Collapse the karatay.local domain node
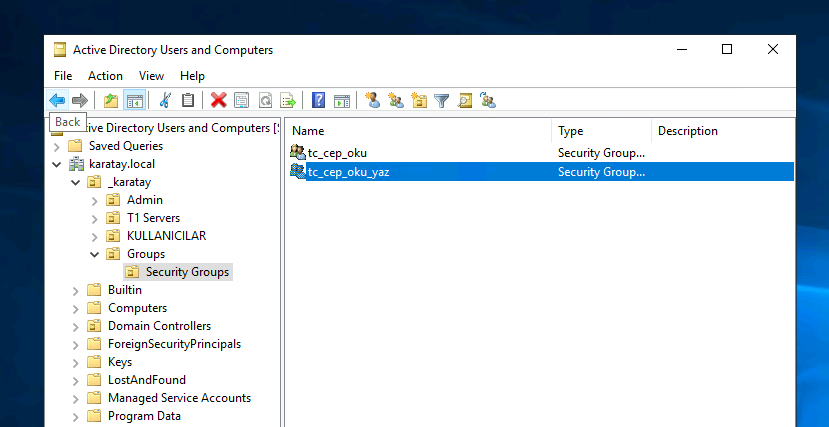Viewport: 829px width, 427px height. [57, 164]
